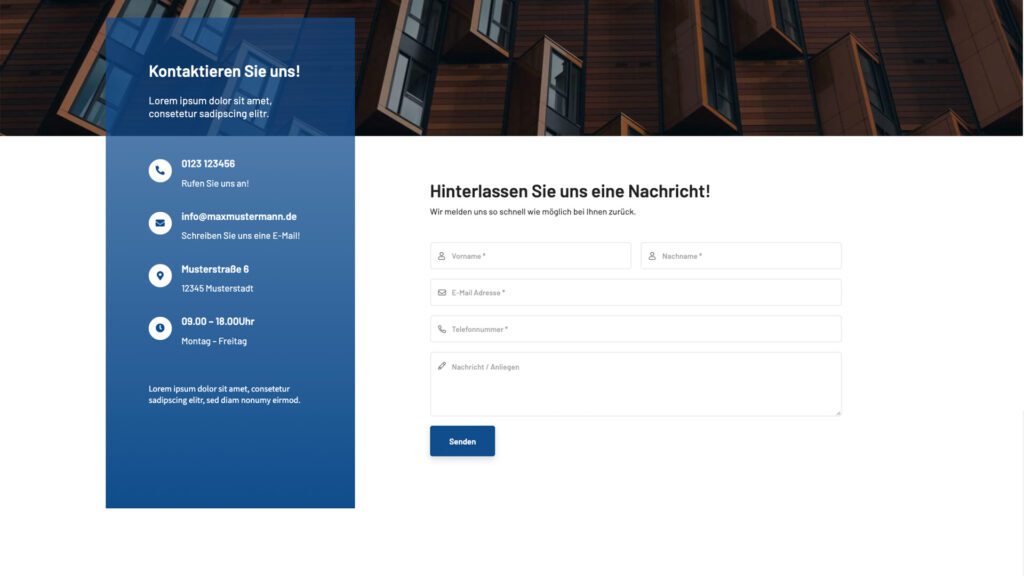Viewport: 1024px width, 576px height.
Task: Click the envelope icon in the E-Mail Adresse field
Action: [442, 293]
